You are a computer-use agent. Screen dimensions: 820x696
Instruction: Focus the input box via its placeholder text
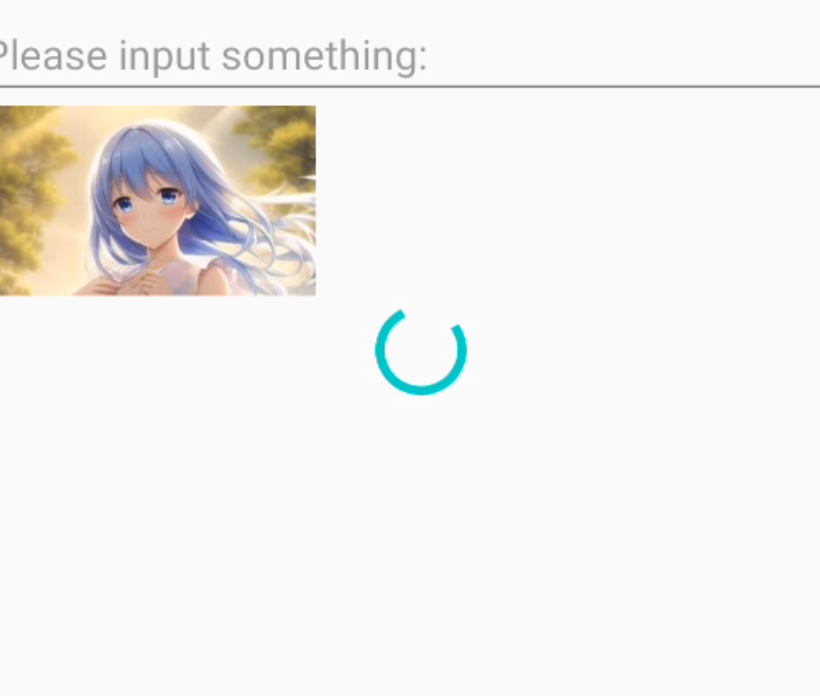pos(211,56)
